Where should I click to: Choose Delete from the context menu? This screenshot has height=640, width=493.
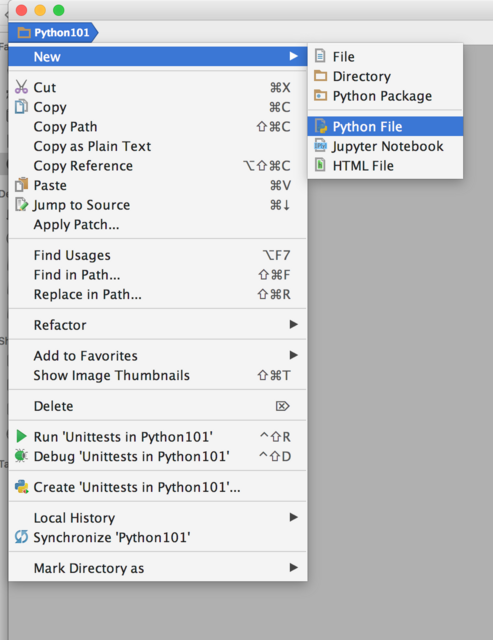(158, 406)
